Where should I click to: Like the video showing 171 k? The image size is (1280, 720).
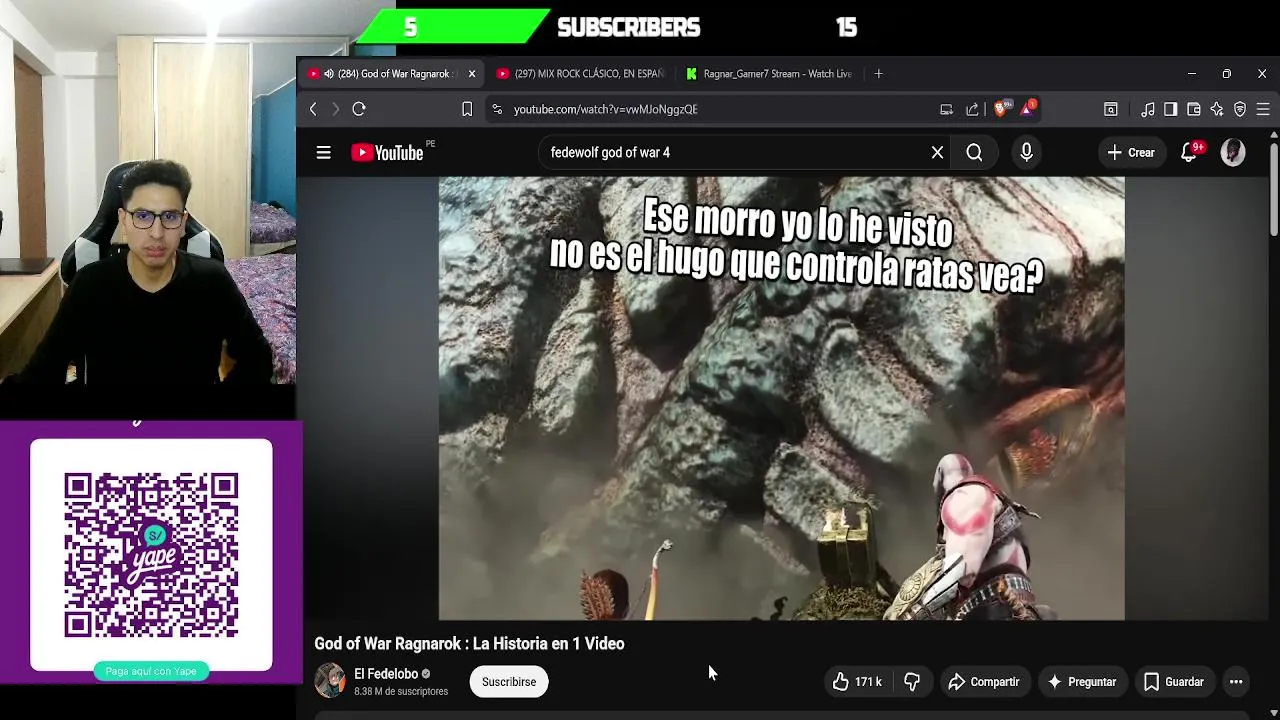coord(857,682)
